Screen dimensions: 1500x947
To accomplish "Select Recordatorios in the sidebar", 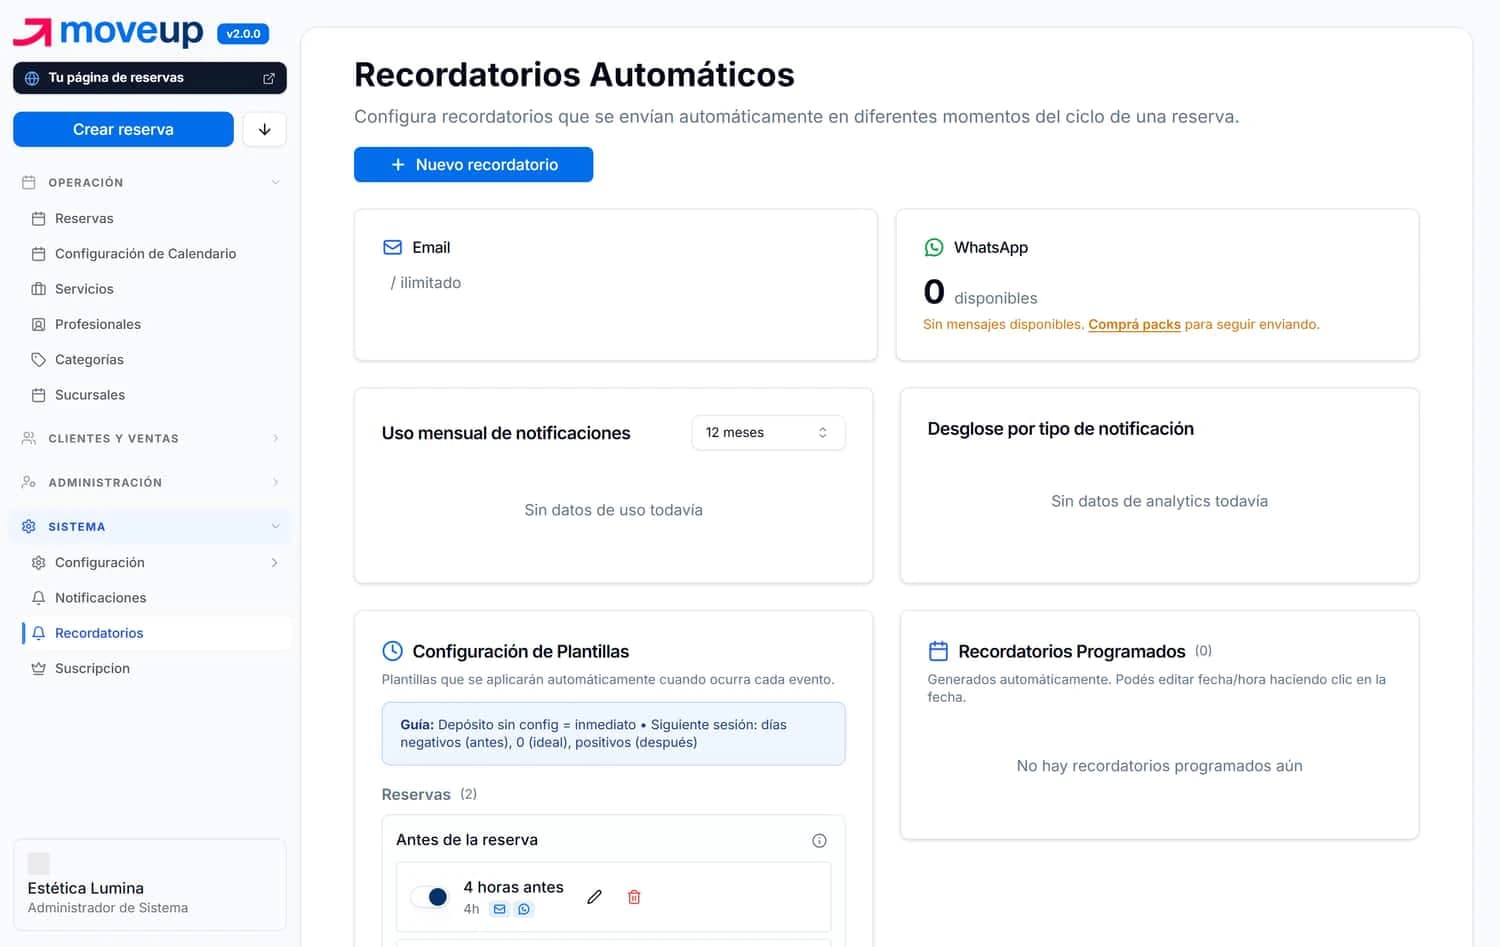I will click(157, 633).
